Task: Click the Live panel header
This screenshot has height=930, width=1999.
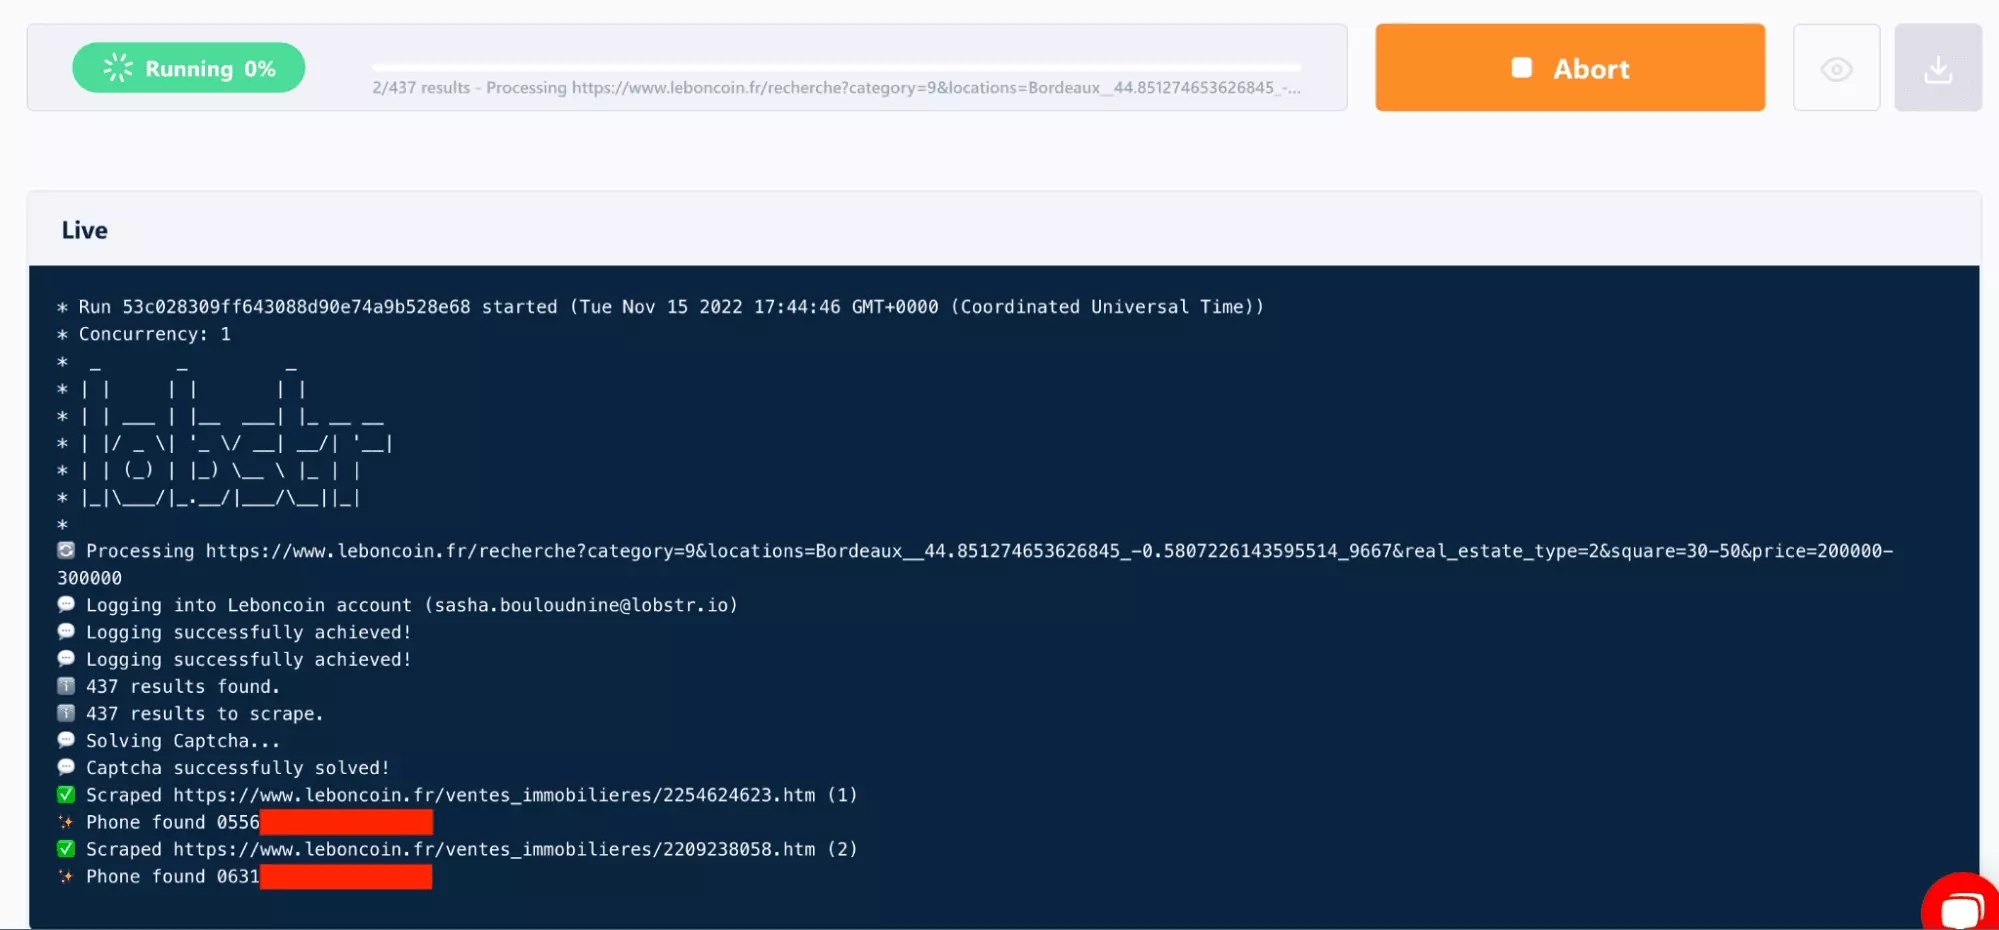Action: coord(85,230)
